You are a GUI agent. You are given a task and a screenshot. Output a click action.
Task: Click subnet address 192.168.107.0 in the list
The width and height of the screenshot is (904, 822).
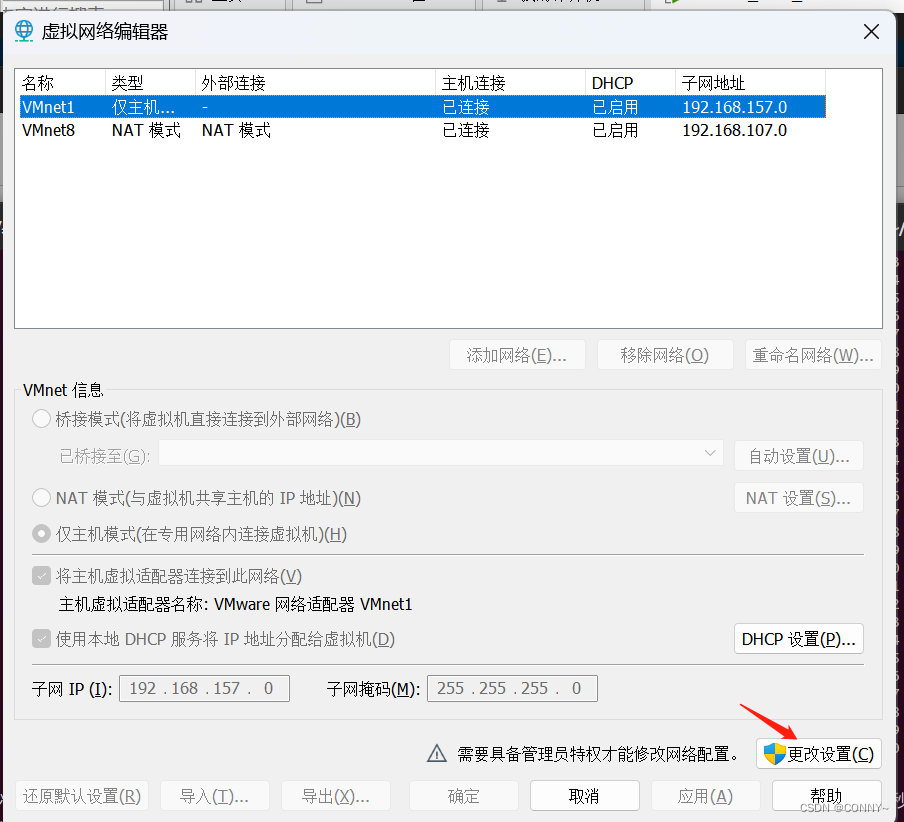[x=734, y=130]
